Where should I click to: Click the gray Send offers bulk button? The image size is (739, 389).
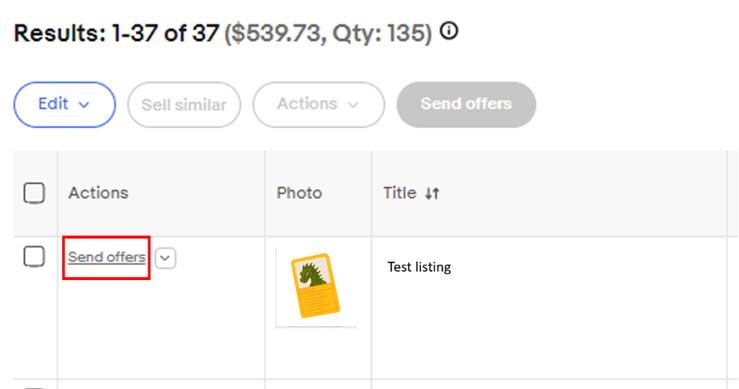point(466,105)
